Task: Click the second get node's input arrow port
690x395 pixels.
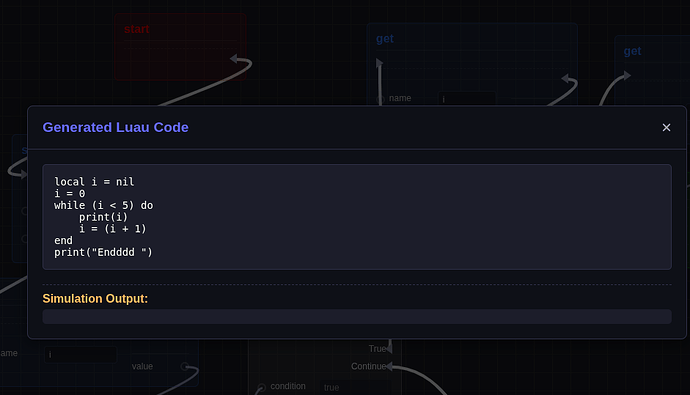Action: (627, 76)
